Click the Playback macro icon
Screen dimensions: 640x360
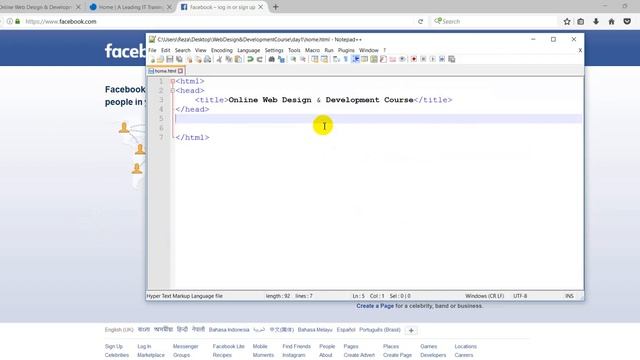point(433,59)
